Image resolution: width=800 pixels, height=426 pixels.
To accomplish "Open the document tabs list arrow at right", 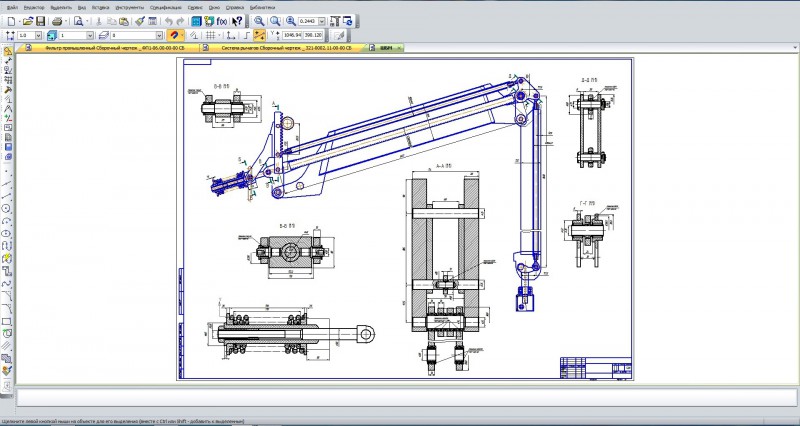I will (x=795, y=48).
